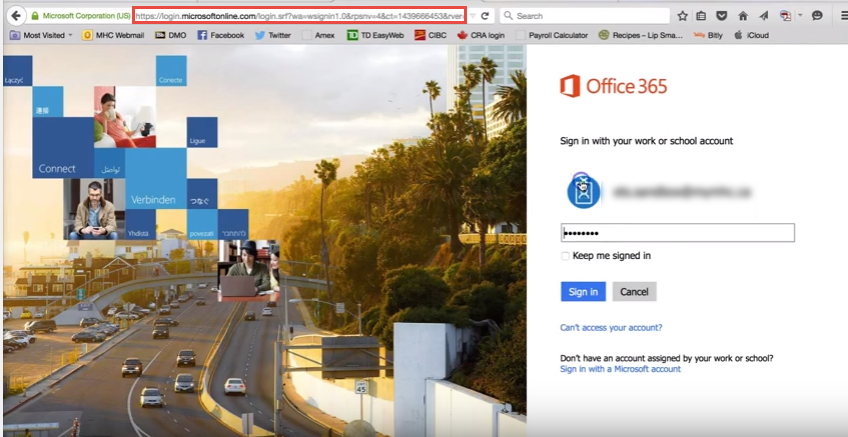Click the account badge avatar icon
This screenshot has height=437, width=848.
tap(584, 191)
